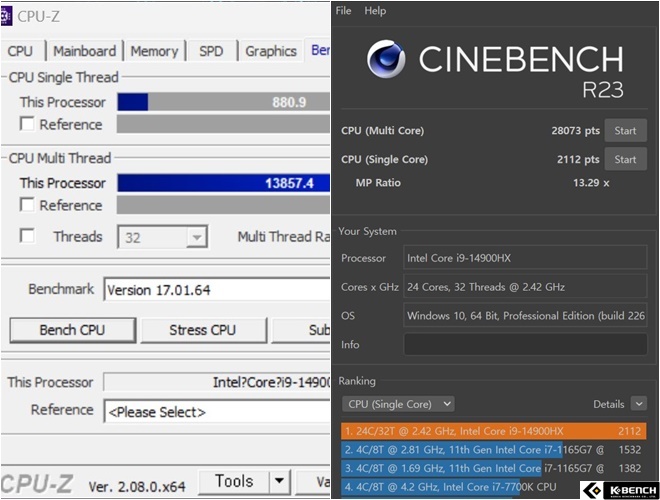
Task: Open the Benchmark version dropdown
Action: click(x=217, y=290)
